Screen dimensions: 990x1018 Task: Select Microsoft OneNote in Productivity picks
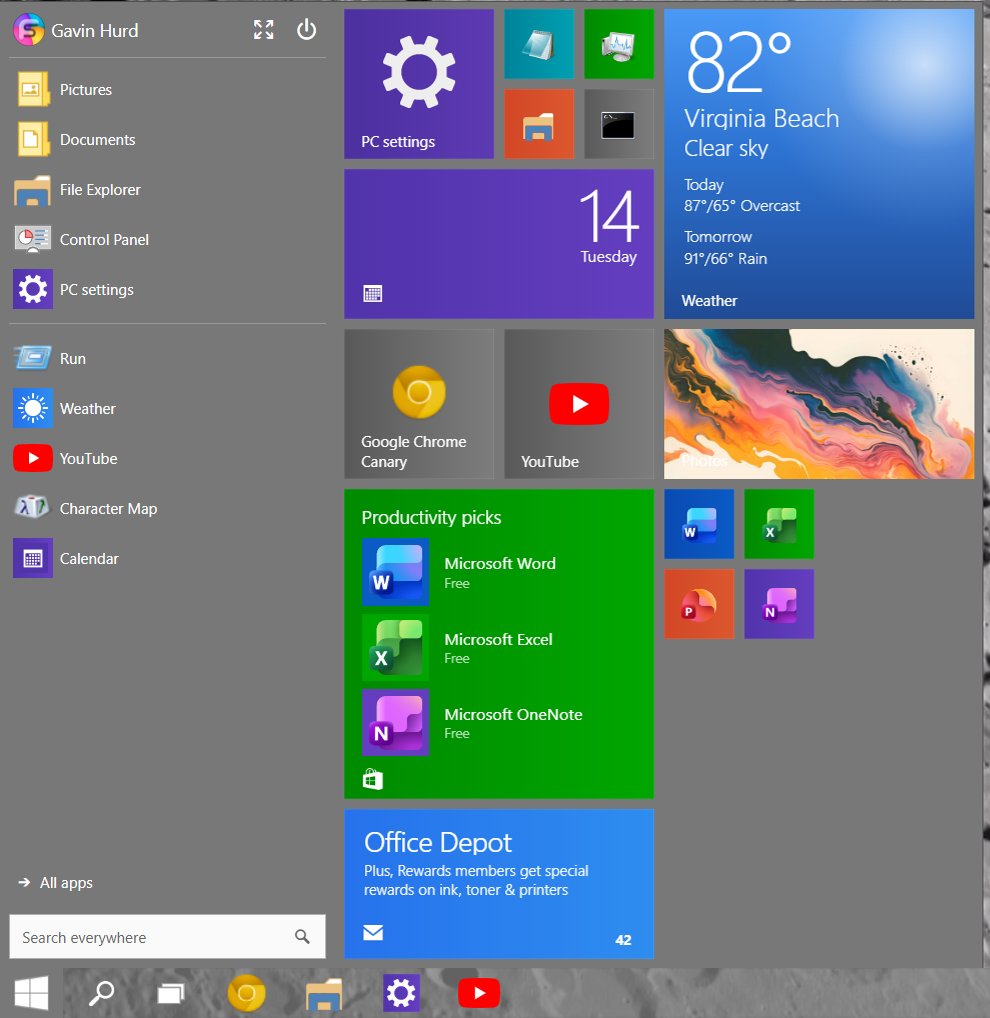pyautogui.click(x=472, y=723)
